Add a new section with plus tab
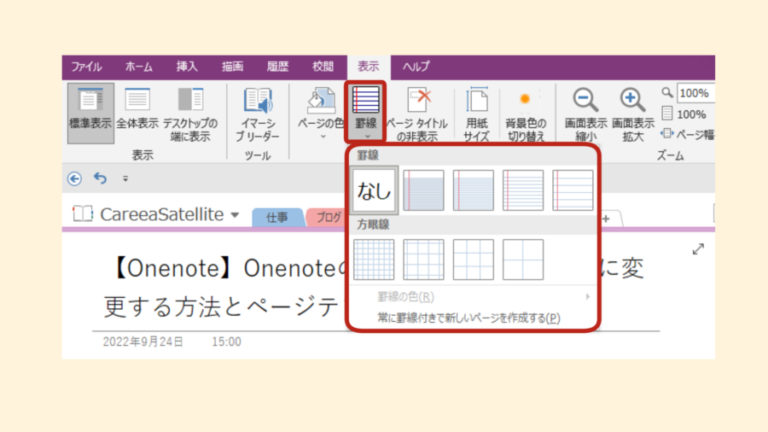This screenshot has width=768, height=432. (606, 218)
